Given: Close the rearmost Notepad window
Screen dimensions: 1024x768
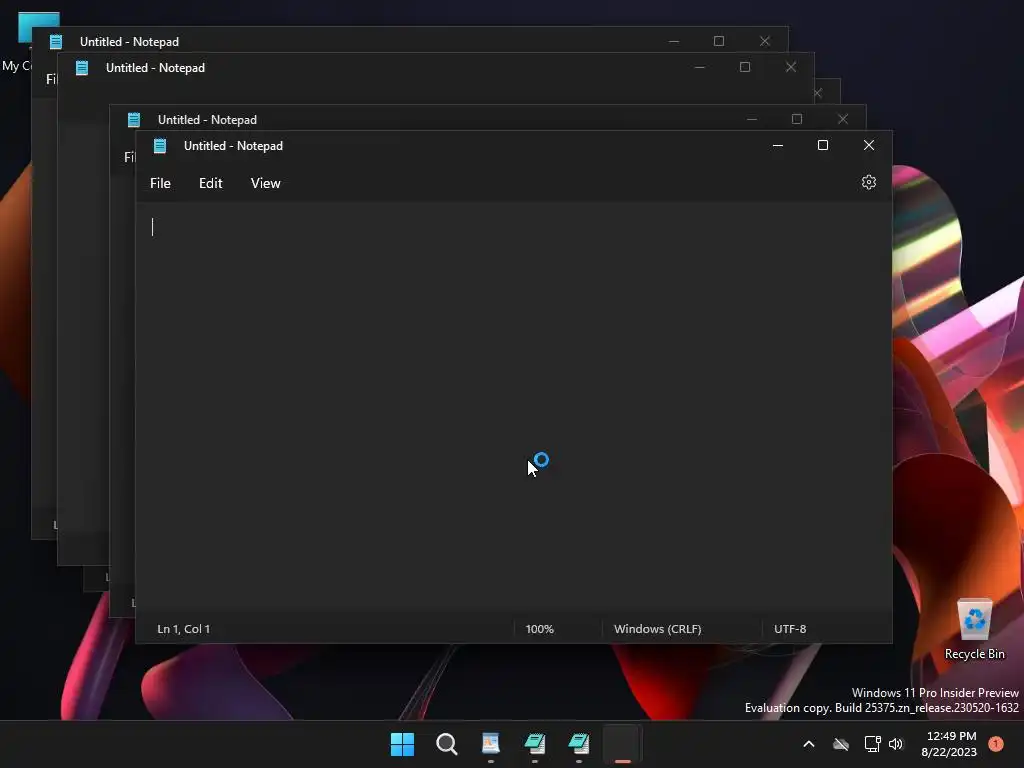Looking at the screenshot, I should [x=765, y=41].
